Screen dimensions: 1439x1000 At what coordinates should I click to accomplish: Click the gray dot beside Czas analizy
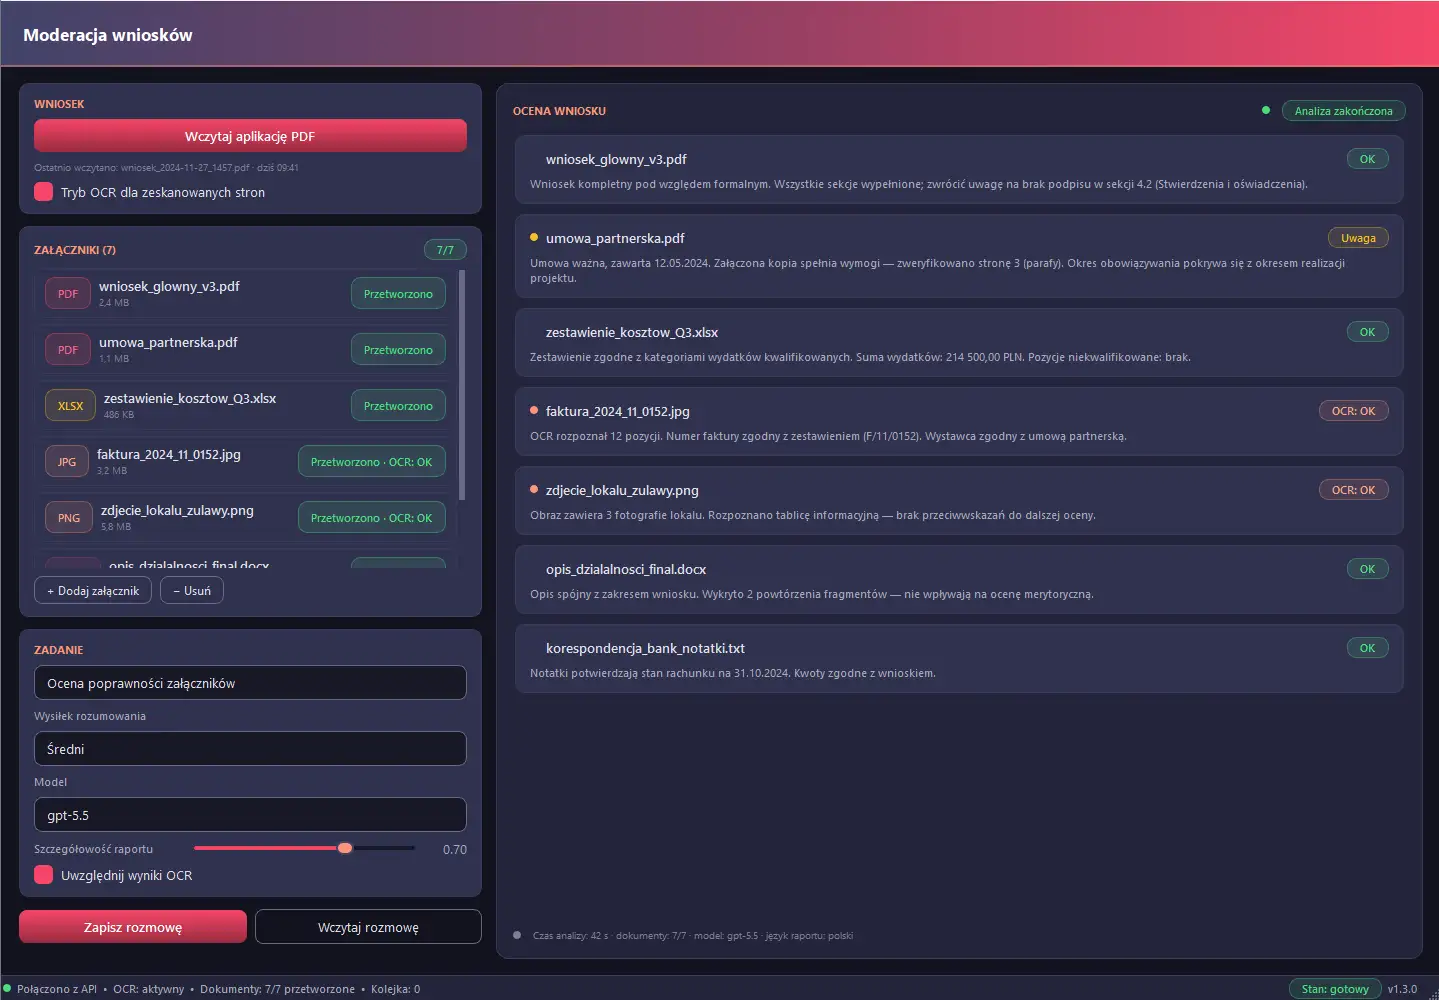pos(517,935)
